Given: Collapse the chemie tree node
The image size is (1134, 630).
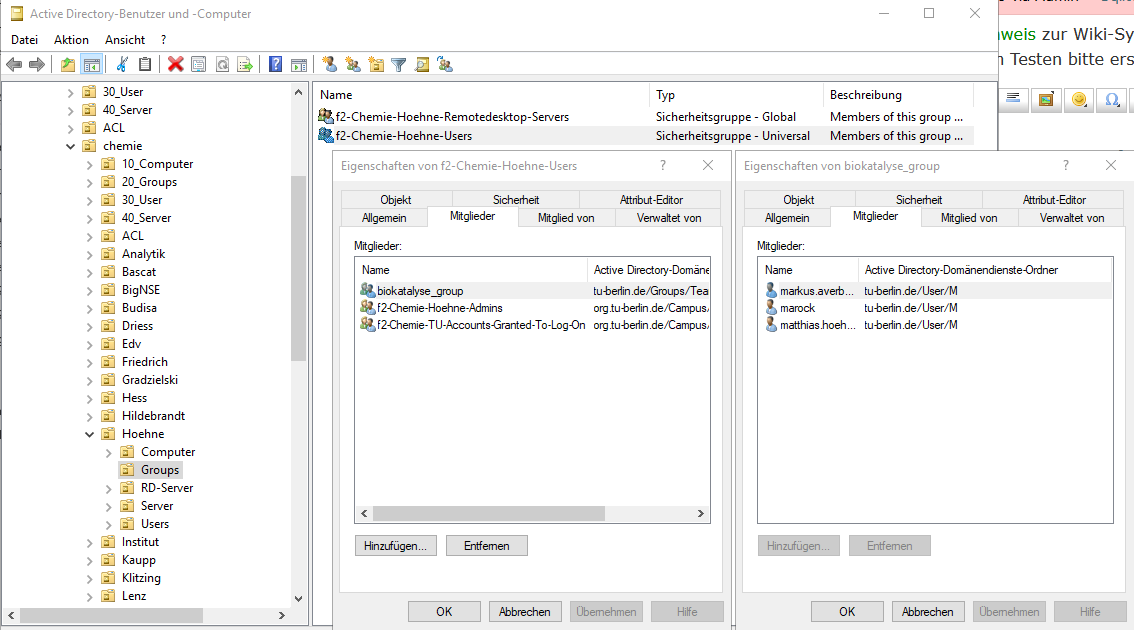Looking at the screenshot, I should click(70, 146).
